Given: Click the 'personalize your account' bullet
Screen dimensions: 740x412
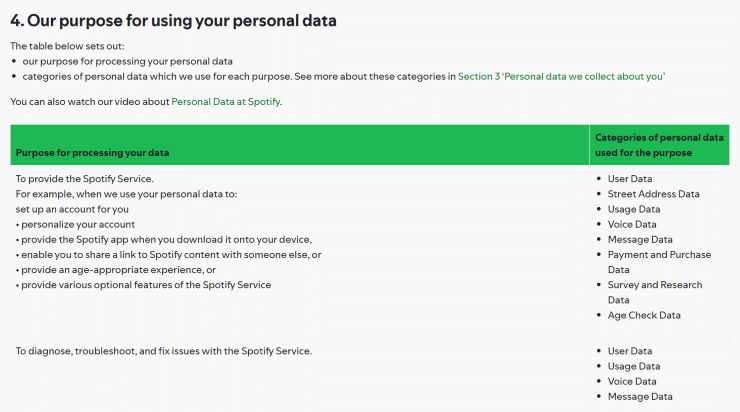Looking at the screenshot, I should [78, 224].
